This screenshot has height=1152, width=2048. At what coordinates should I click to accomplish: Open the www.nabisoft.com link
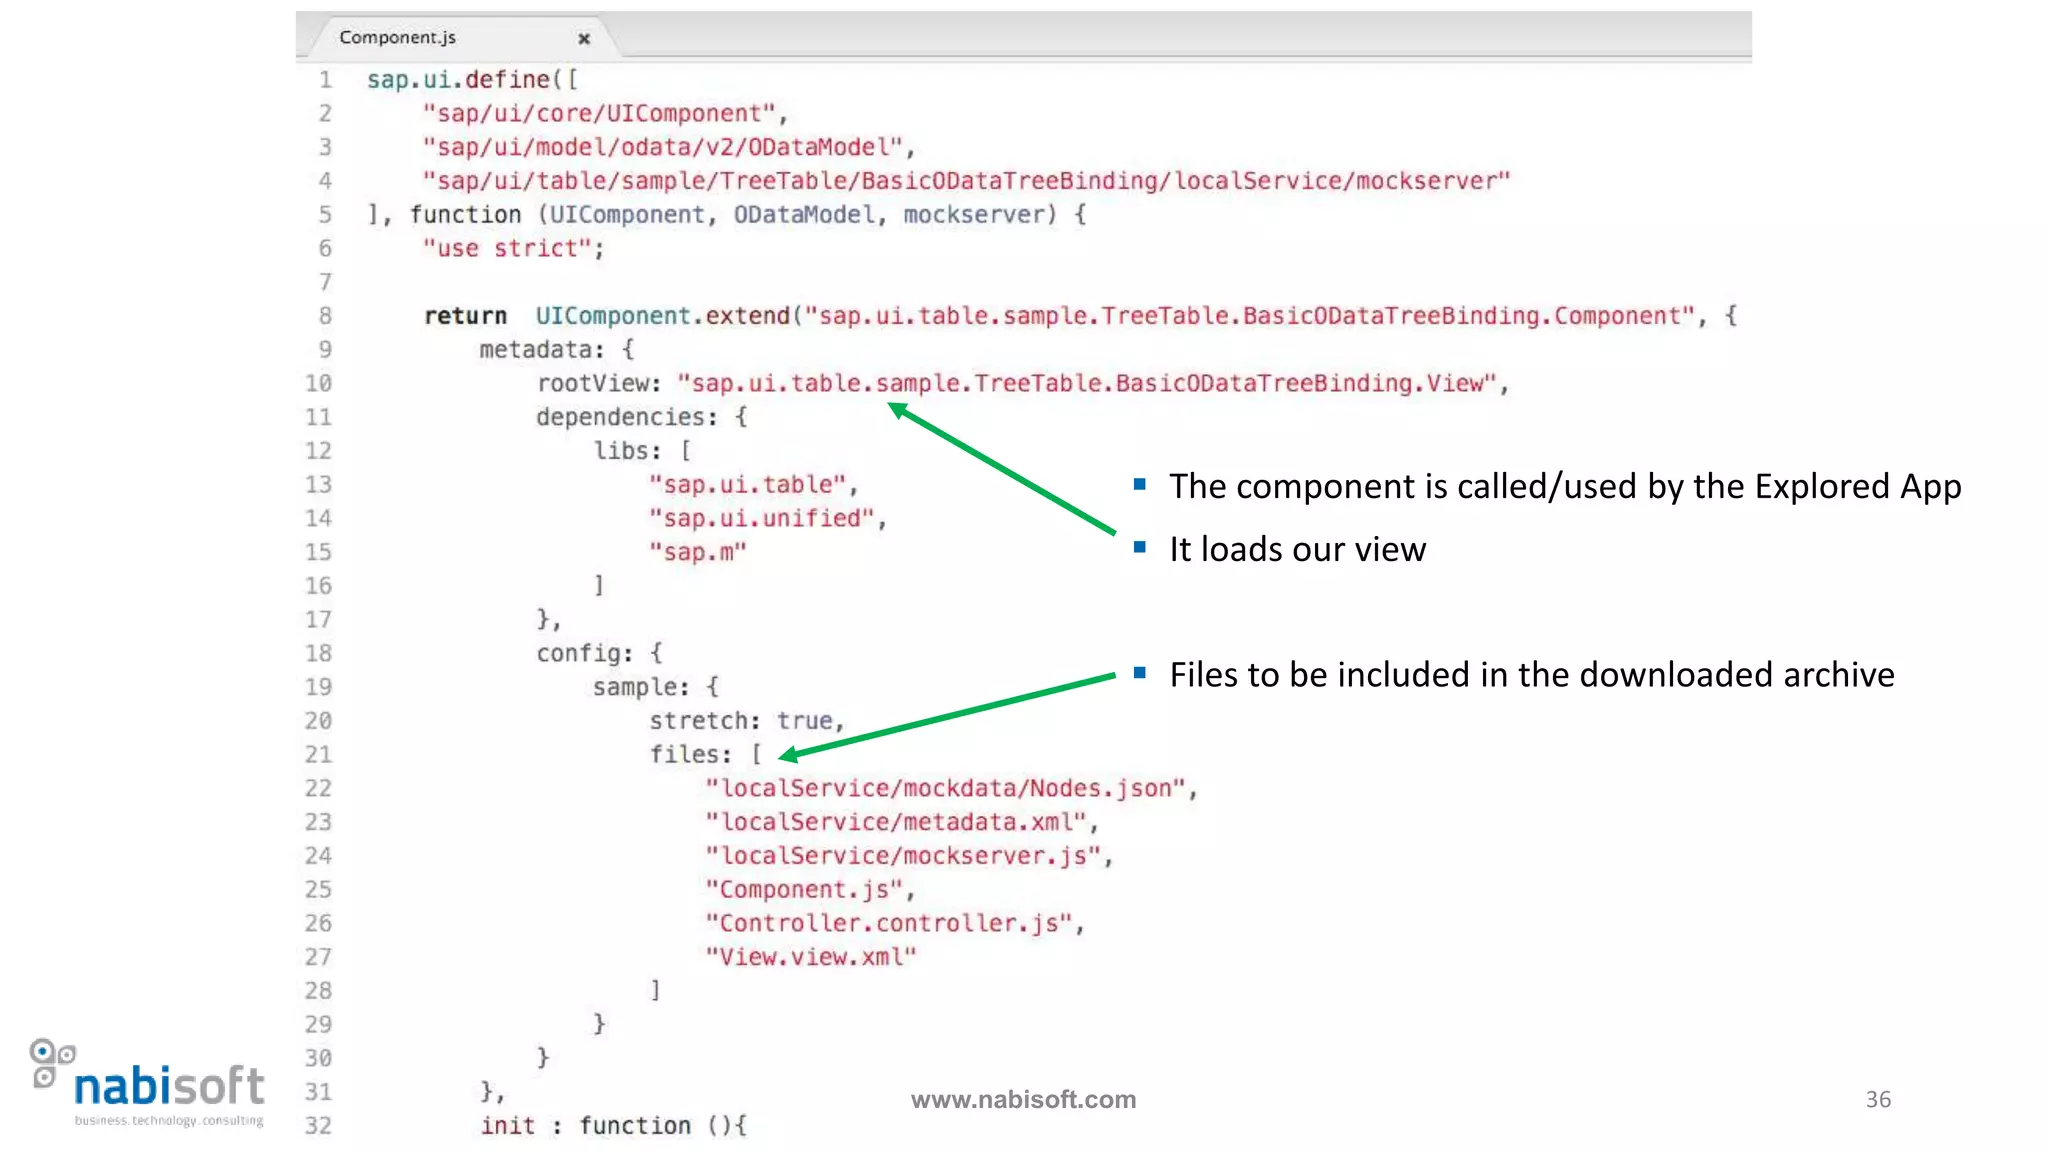point(1023,1099)
